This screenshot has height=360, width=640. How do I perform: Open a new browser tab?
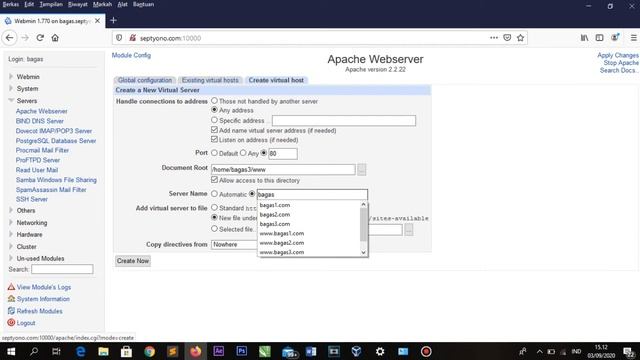click(x=113, y=20)
